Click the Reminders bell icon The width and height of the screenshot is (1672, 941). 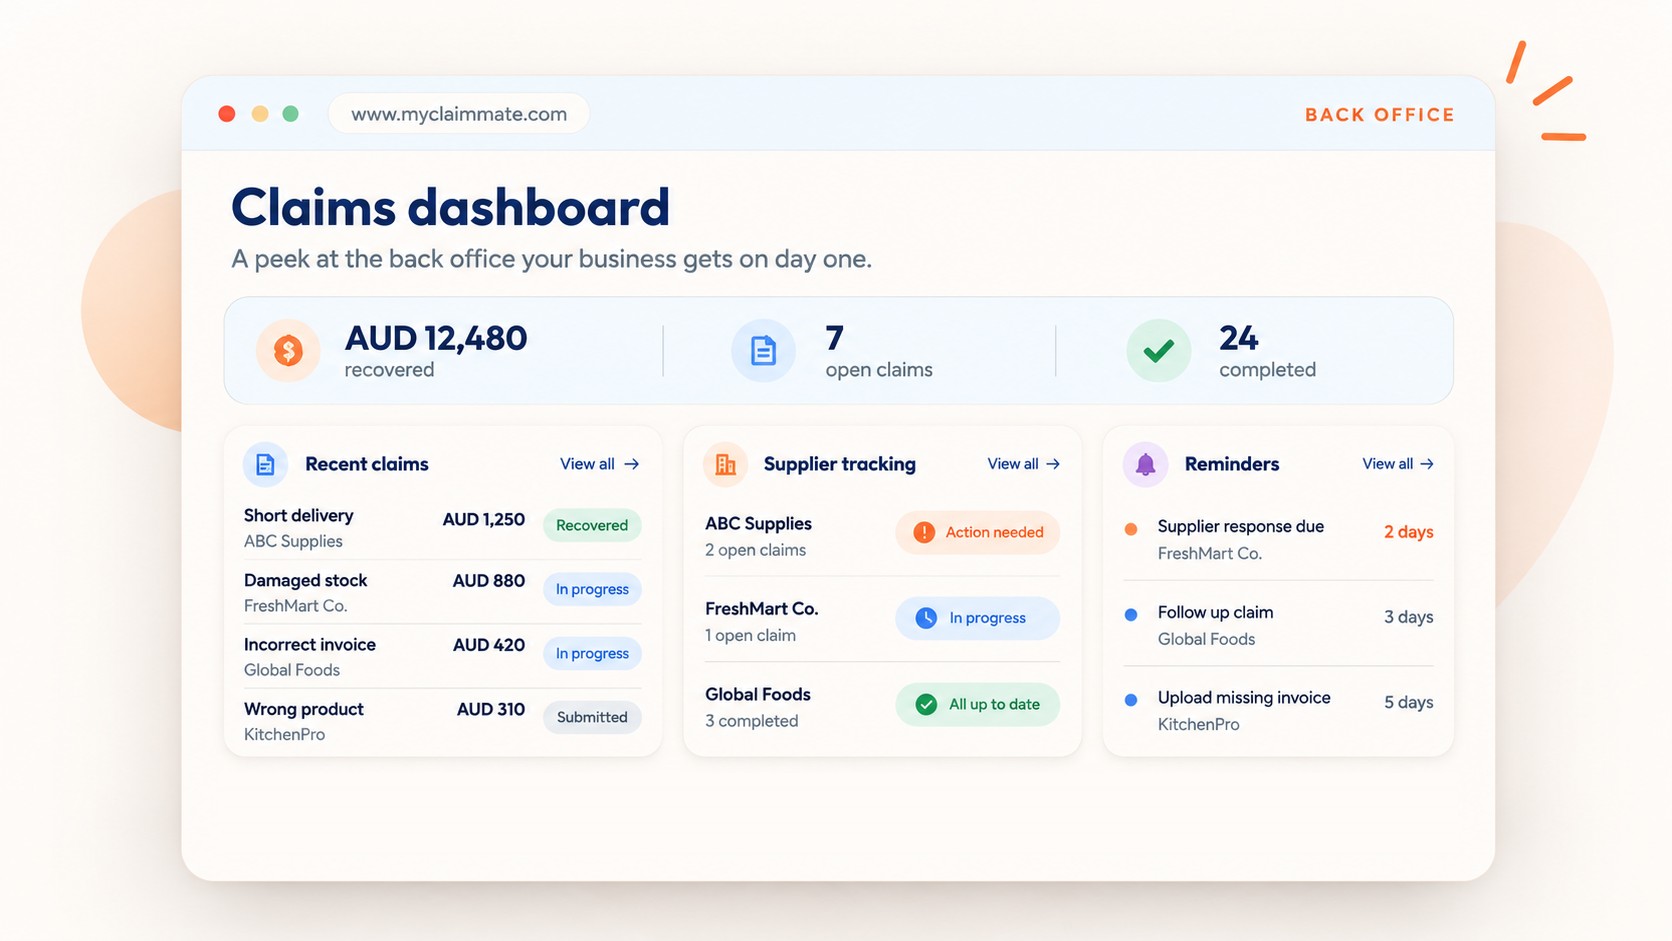(1145, 464)
